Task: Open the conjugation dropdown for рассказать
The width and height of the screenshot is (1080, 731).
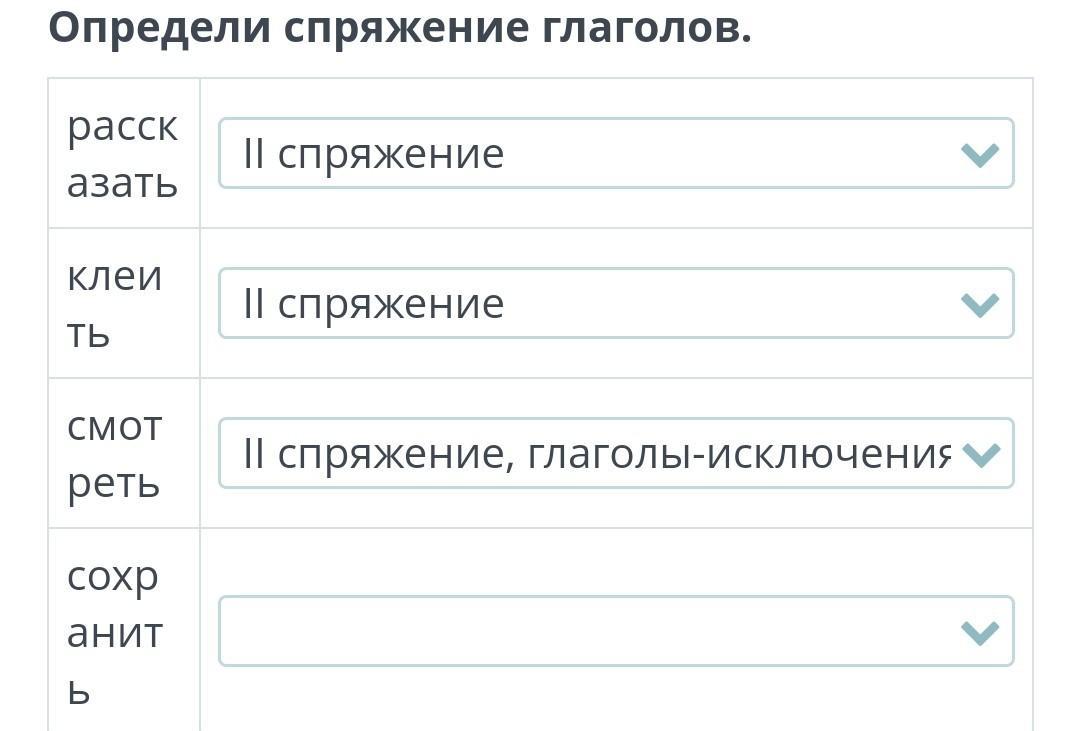Action: pyautogui.click(x=616, y=153)
